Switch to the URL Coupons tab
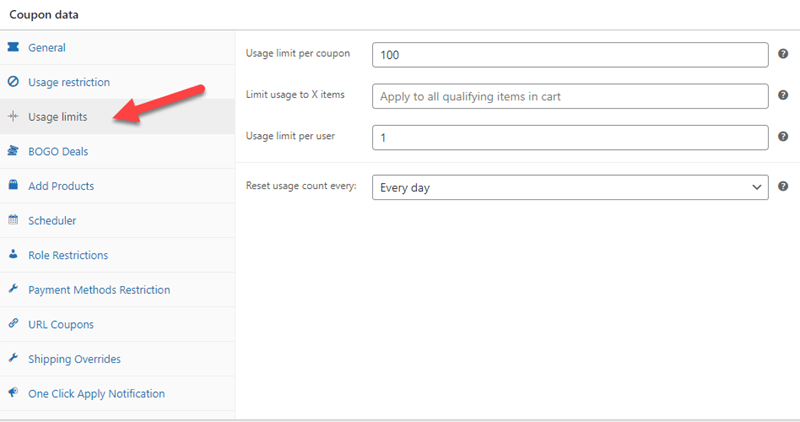800x422 pixels. (x=117, y=325)
